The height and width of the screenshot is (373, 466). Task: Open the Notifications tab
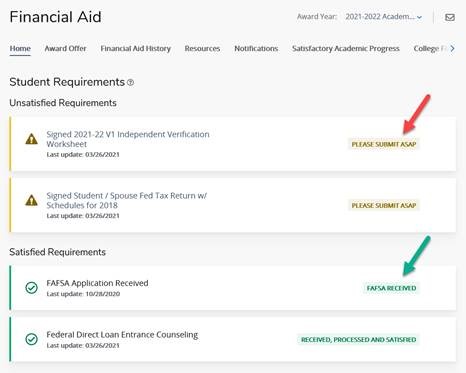[x=256, y=49]
